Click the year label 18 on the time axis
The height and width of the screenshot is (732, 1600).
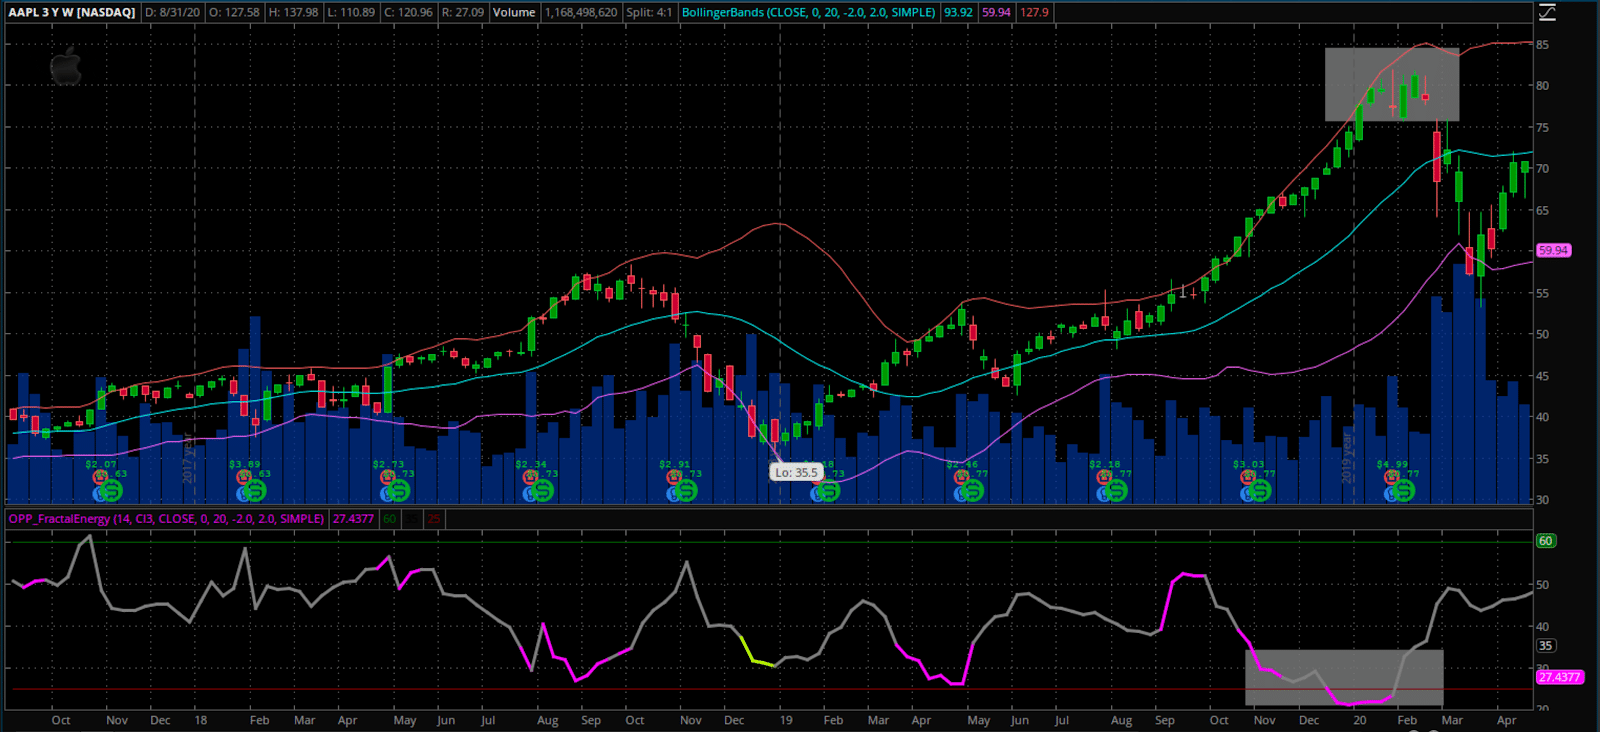(201, 720)
